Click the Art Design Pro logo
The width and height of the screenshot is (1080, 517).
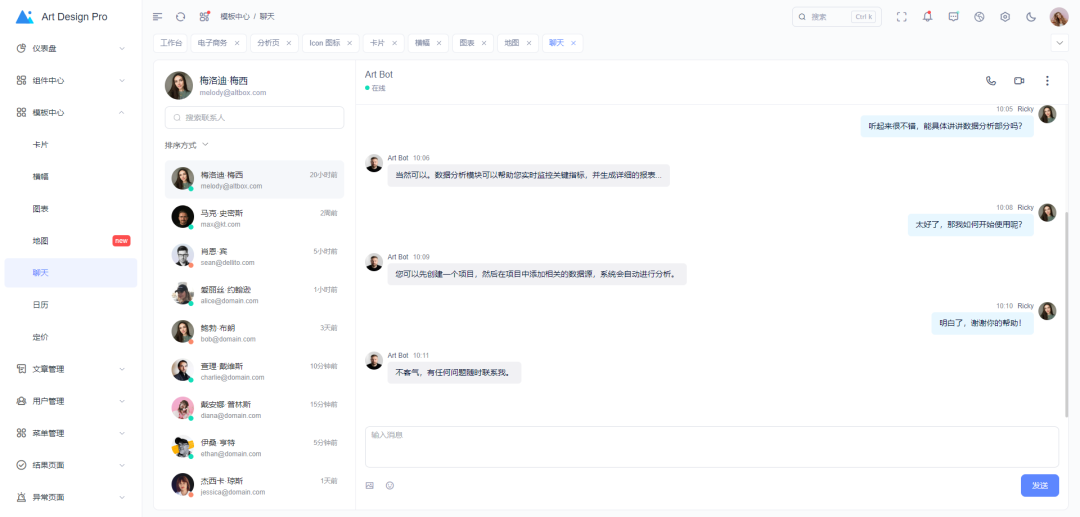click(24, 17)
